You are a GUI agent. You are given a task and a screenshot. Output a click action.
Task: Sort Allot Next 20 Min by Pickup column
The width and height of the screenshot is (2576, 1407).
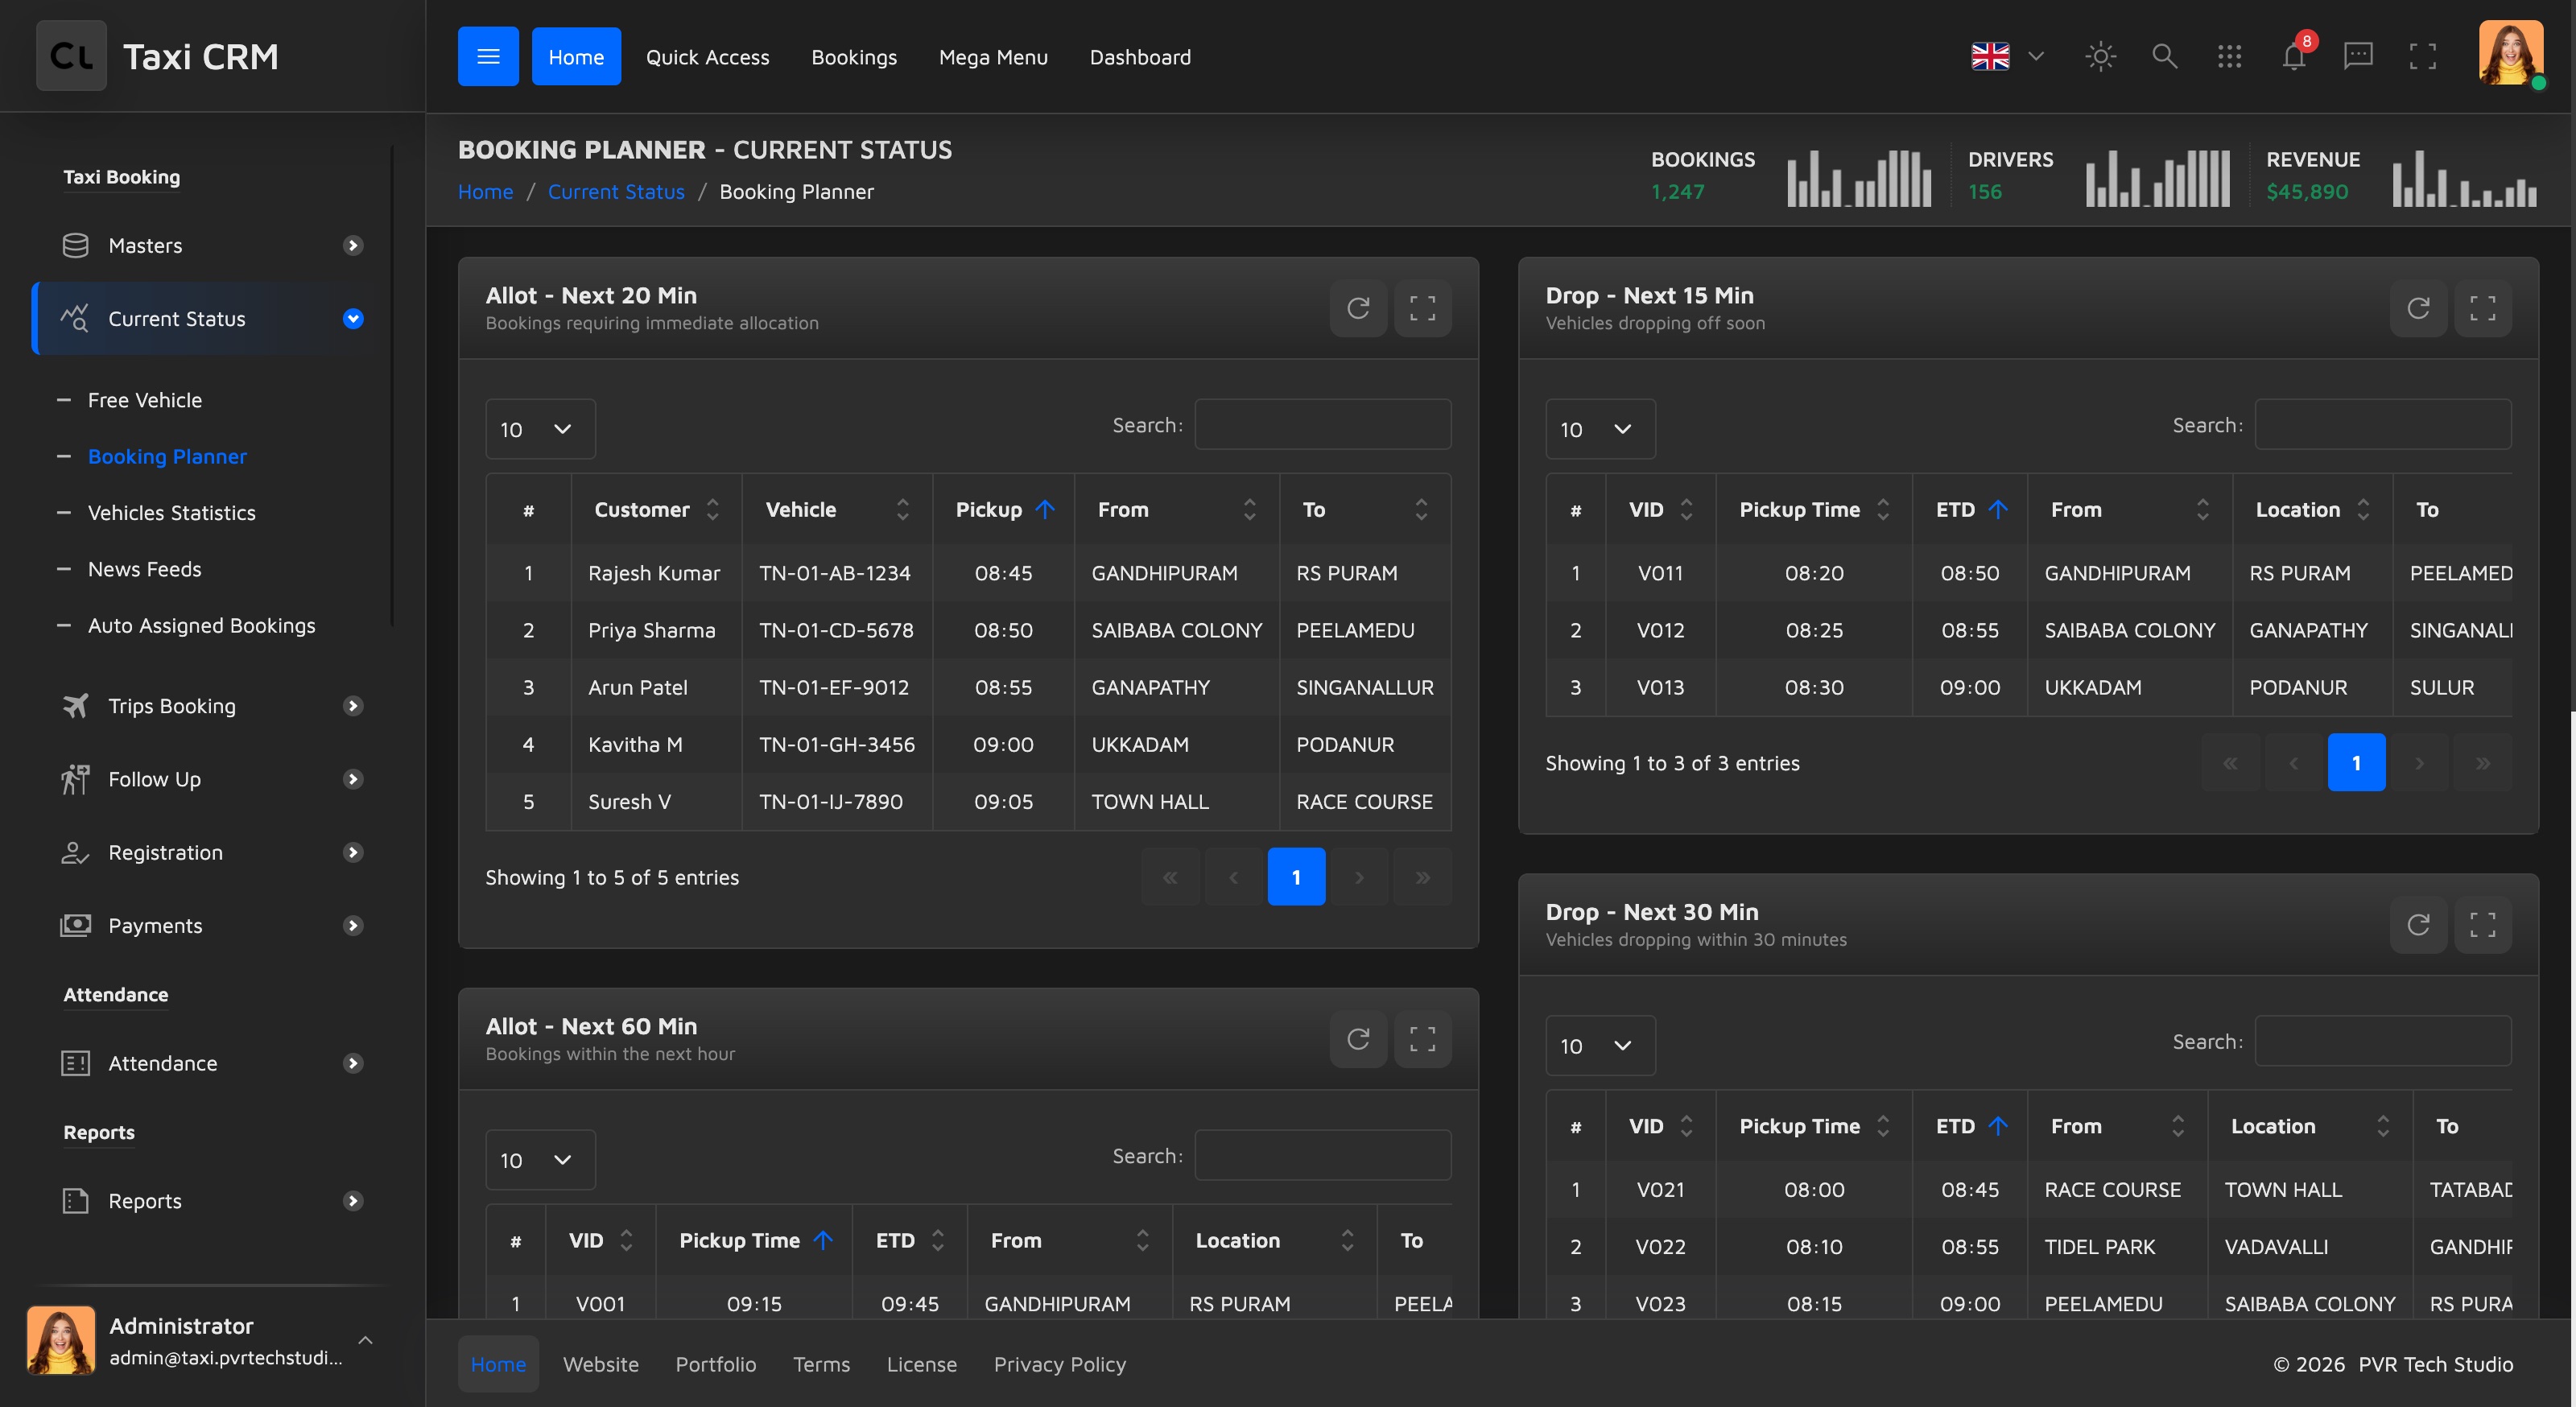coord(1003,510)
